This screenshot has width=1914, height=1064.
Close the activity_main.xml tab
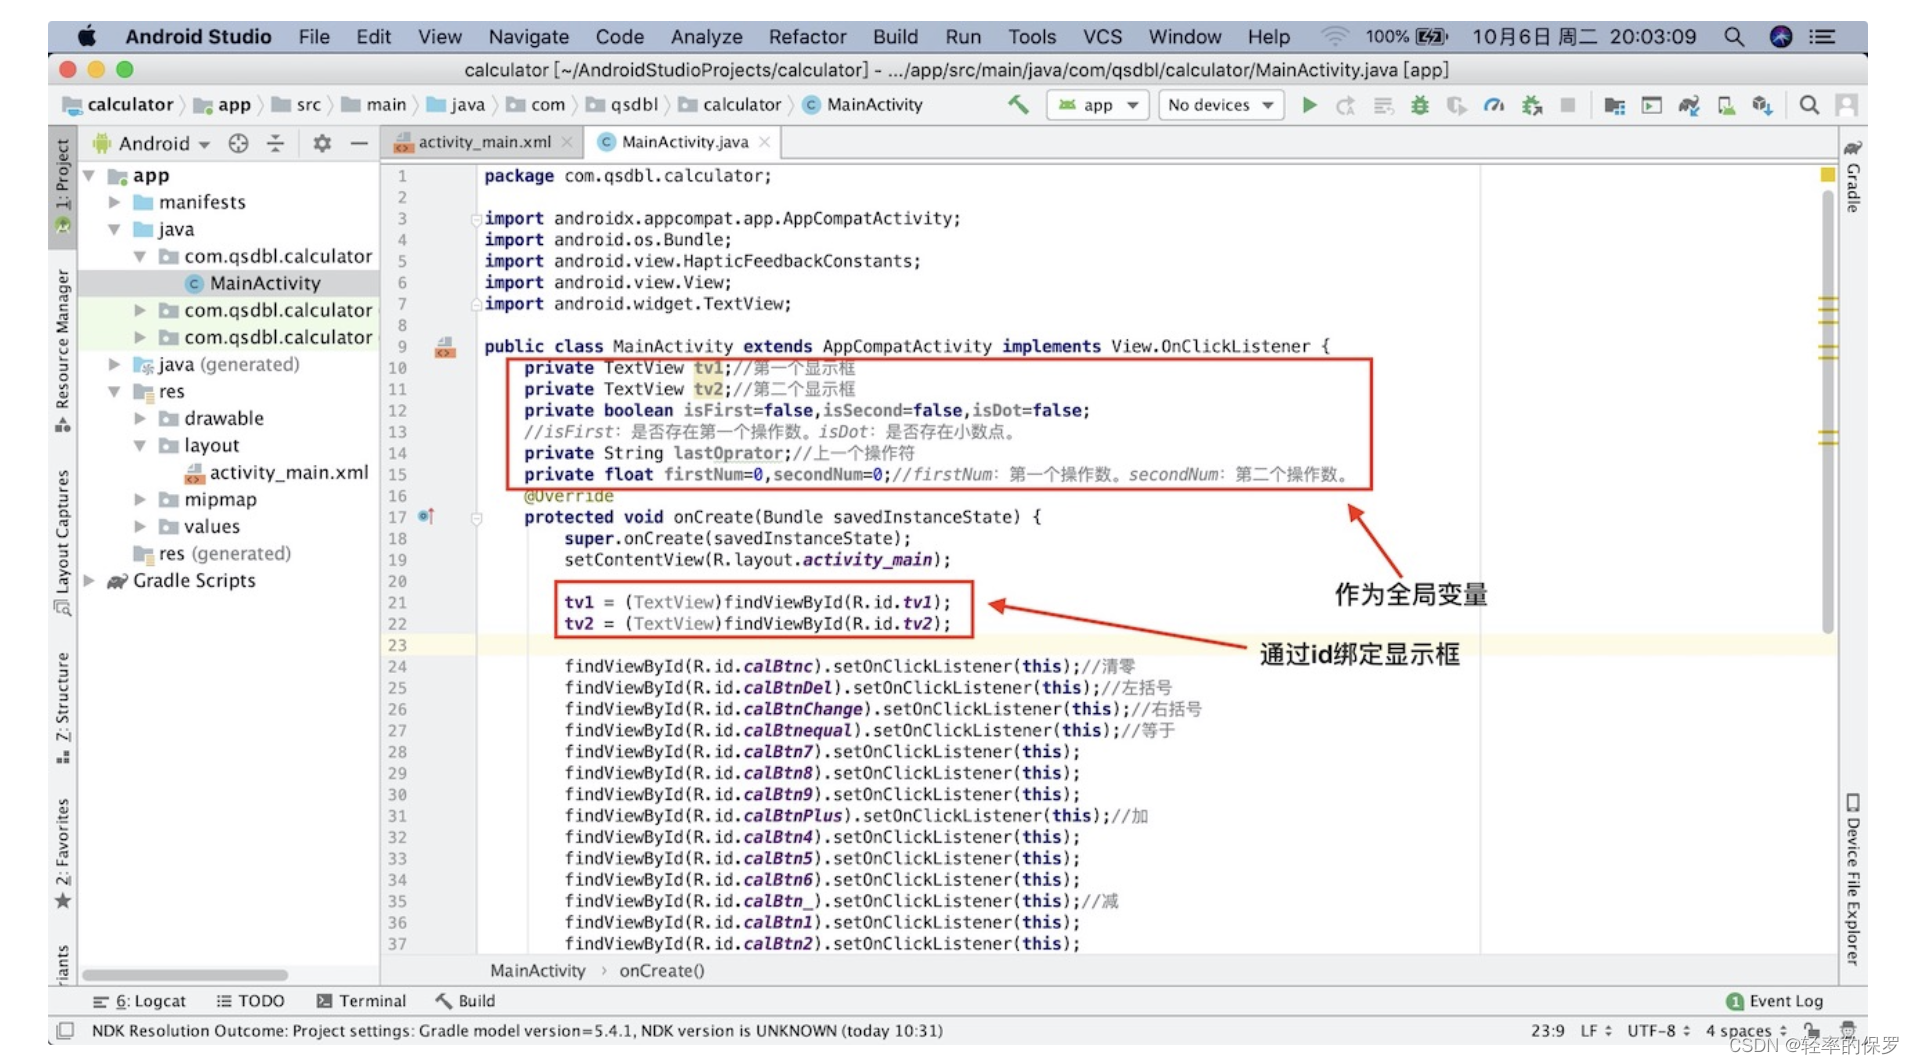(567, 142)
